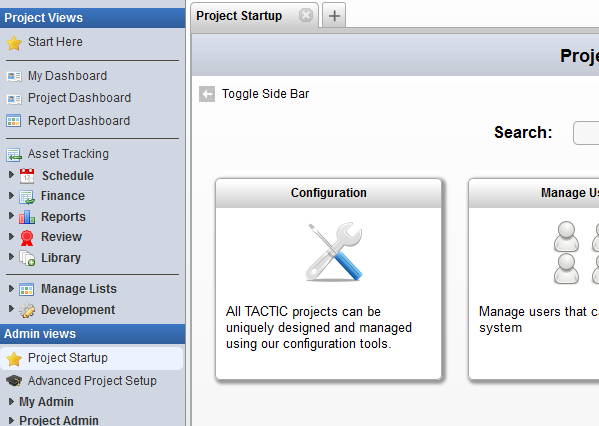Screen dimensions: 599x426
Task: Click the Library documents icon
Action: pos(27,258)
